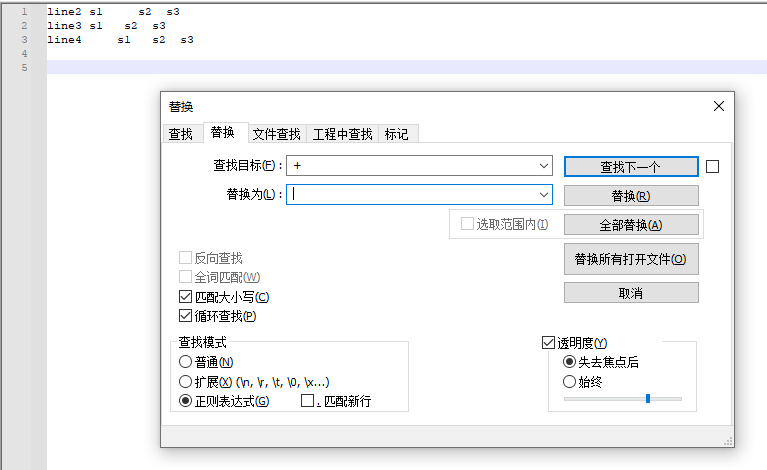This screenshot has height=470, width=767.
Task: Click 替换所有打开文件 button
Action: (x=631, y=259)
